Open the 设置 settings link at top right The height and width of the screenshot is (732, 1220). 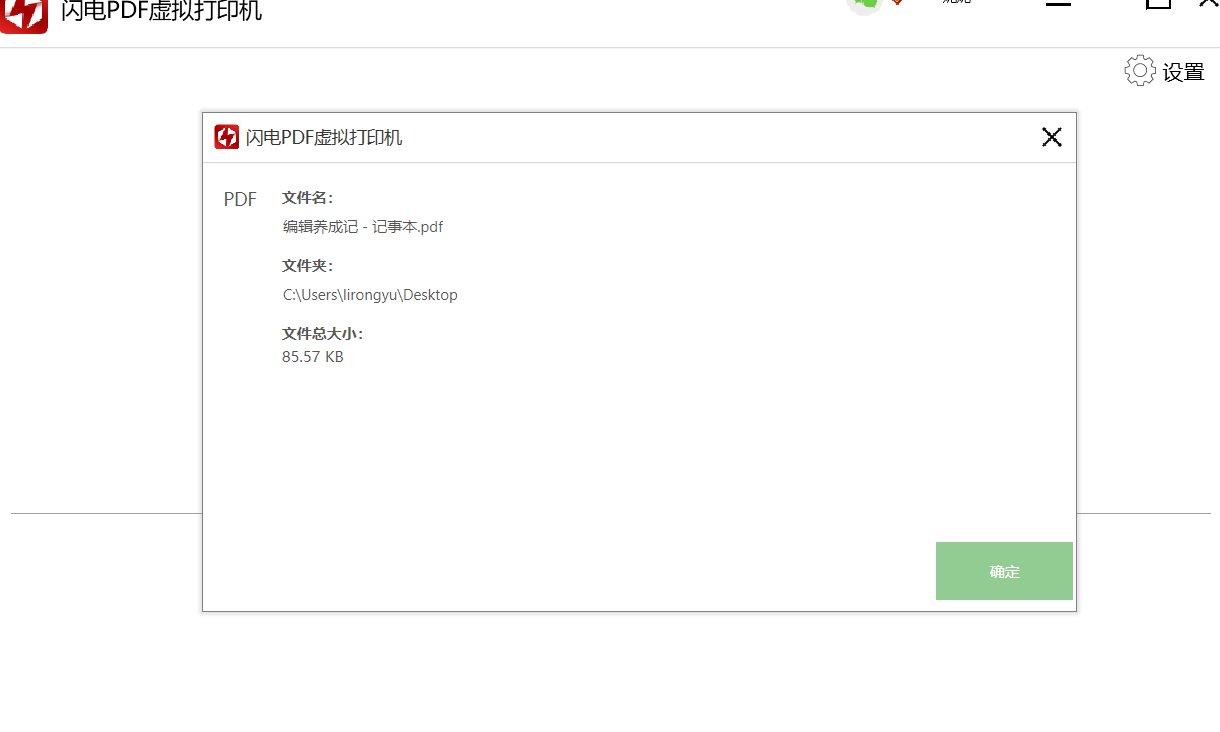click(x=1184, y=71)
